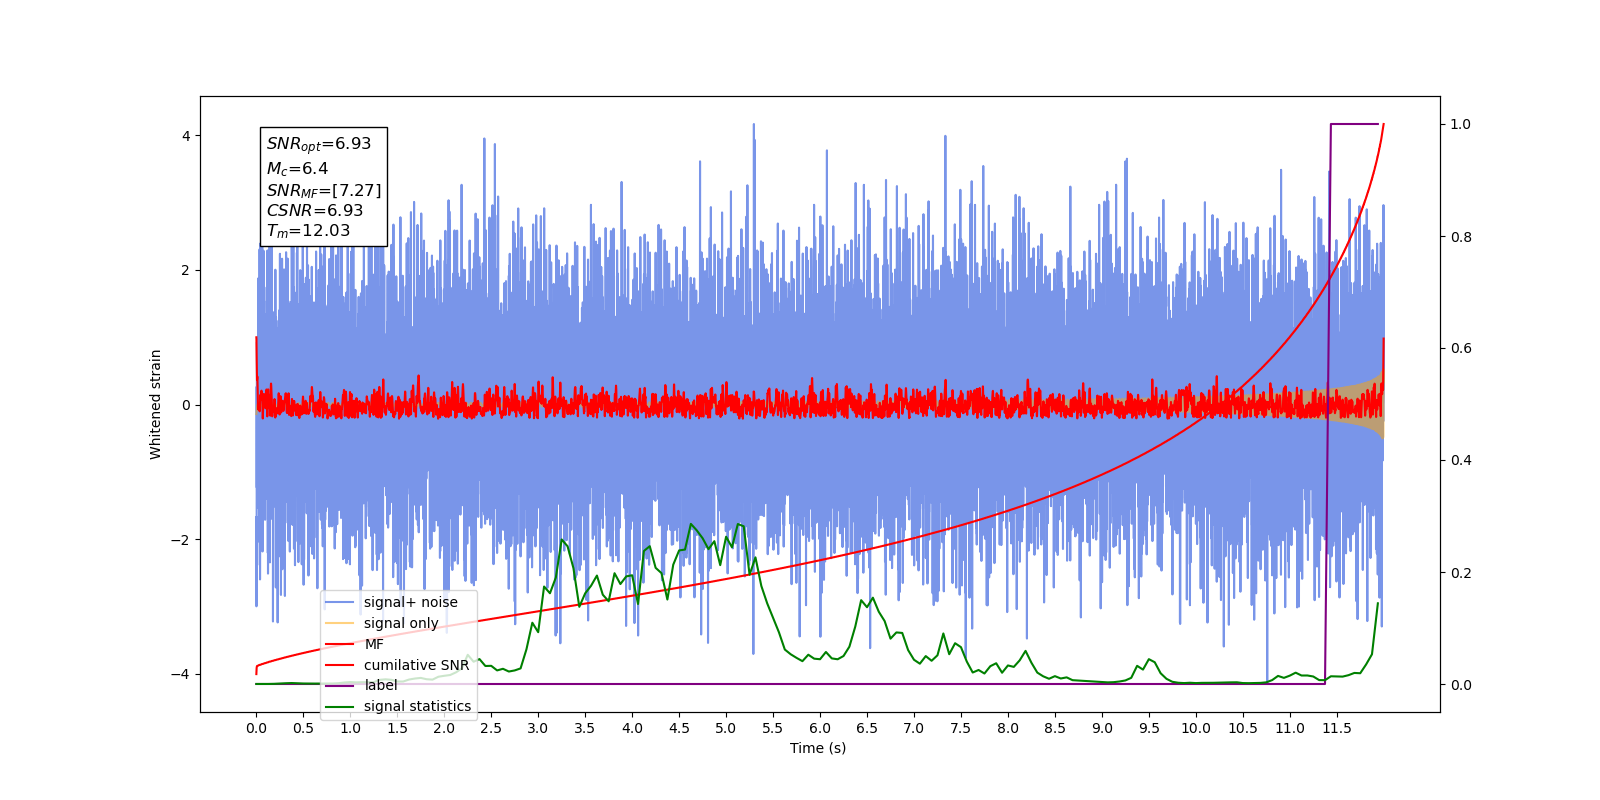Click the 8.0 x-axis tick label
The width and height of the screenshot is (1600, 800).
(x=1008, y=728)
